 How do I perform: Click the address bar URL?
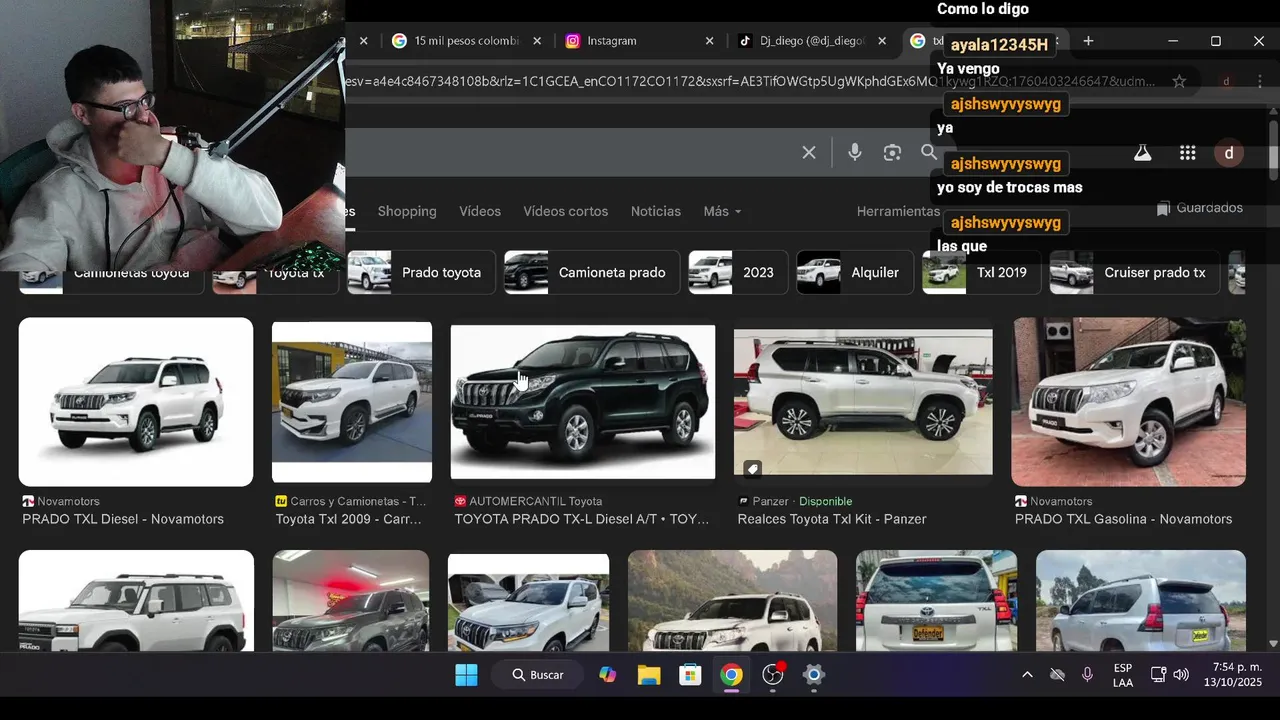750,81
